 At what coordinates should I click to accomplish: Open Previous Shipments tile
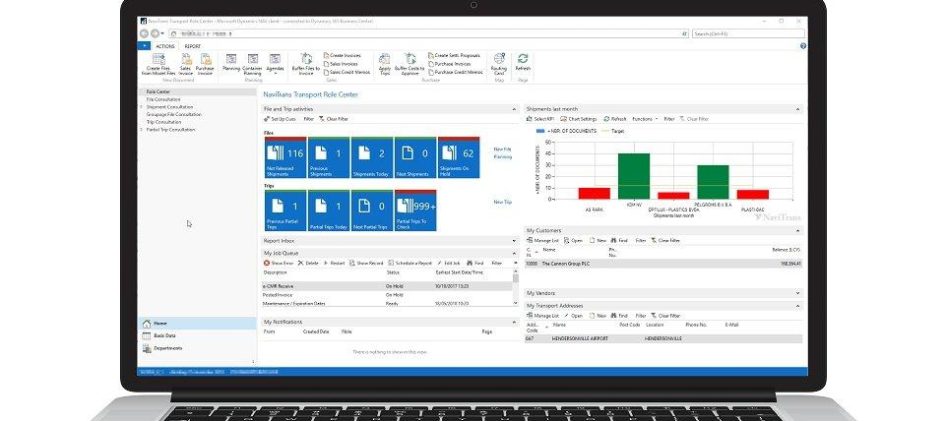pos(328,157)
